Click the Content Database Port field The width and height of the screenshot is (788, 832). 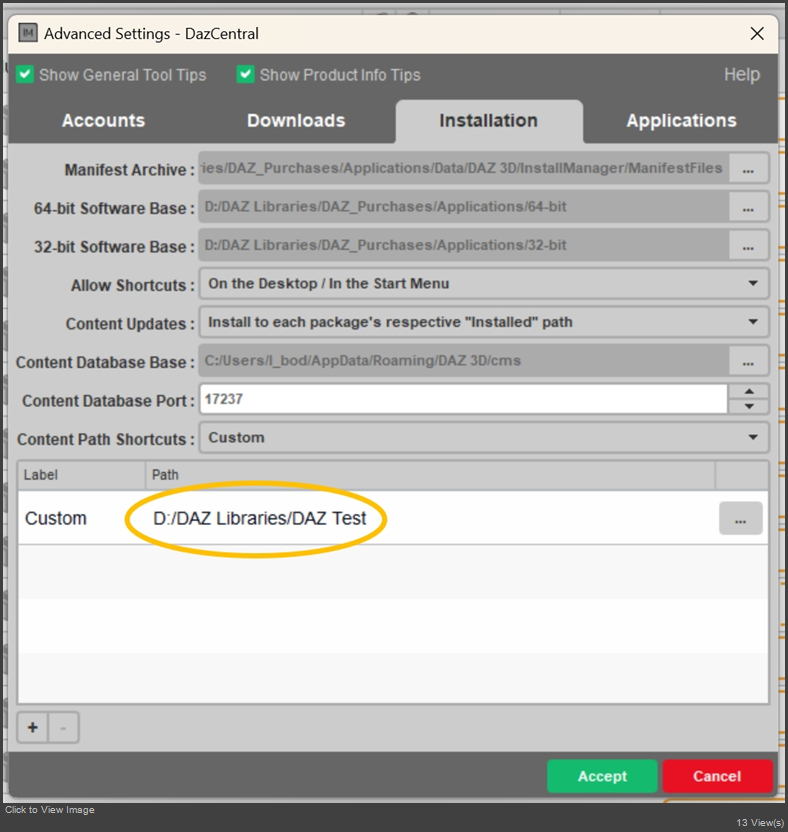(x=463, y=399)
